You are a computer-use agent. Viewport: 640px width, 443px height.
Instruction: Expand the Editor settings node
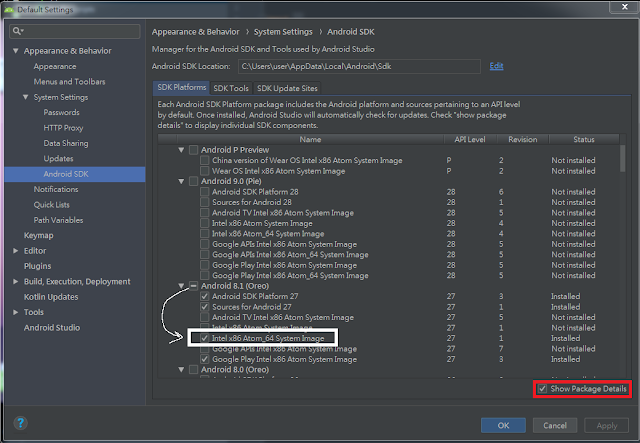pos(16,251)
